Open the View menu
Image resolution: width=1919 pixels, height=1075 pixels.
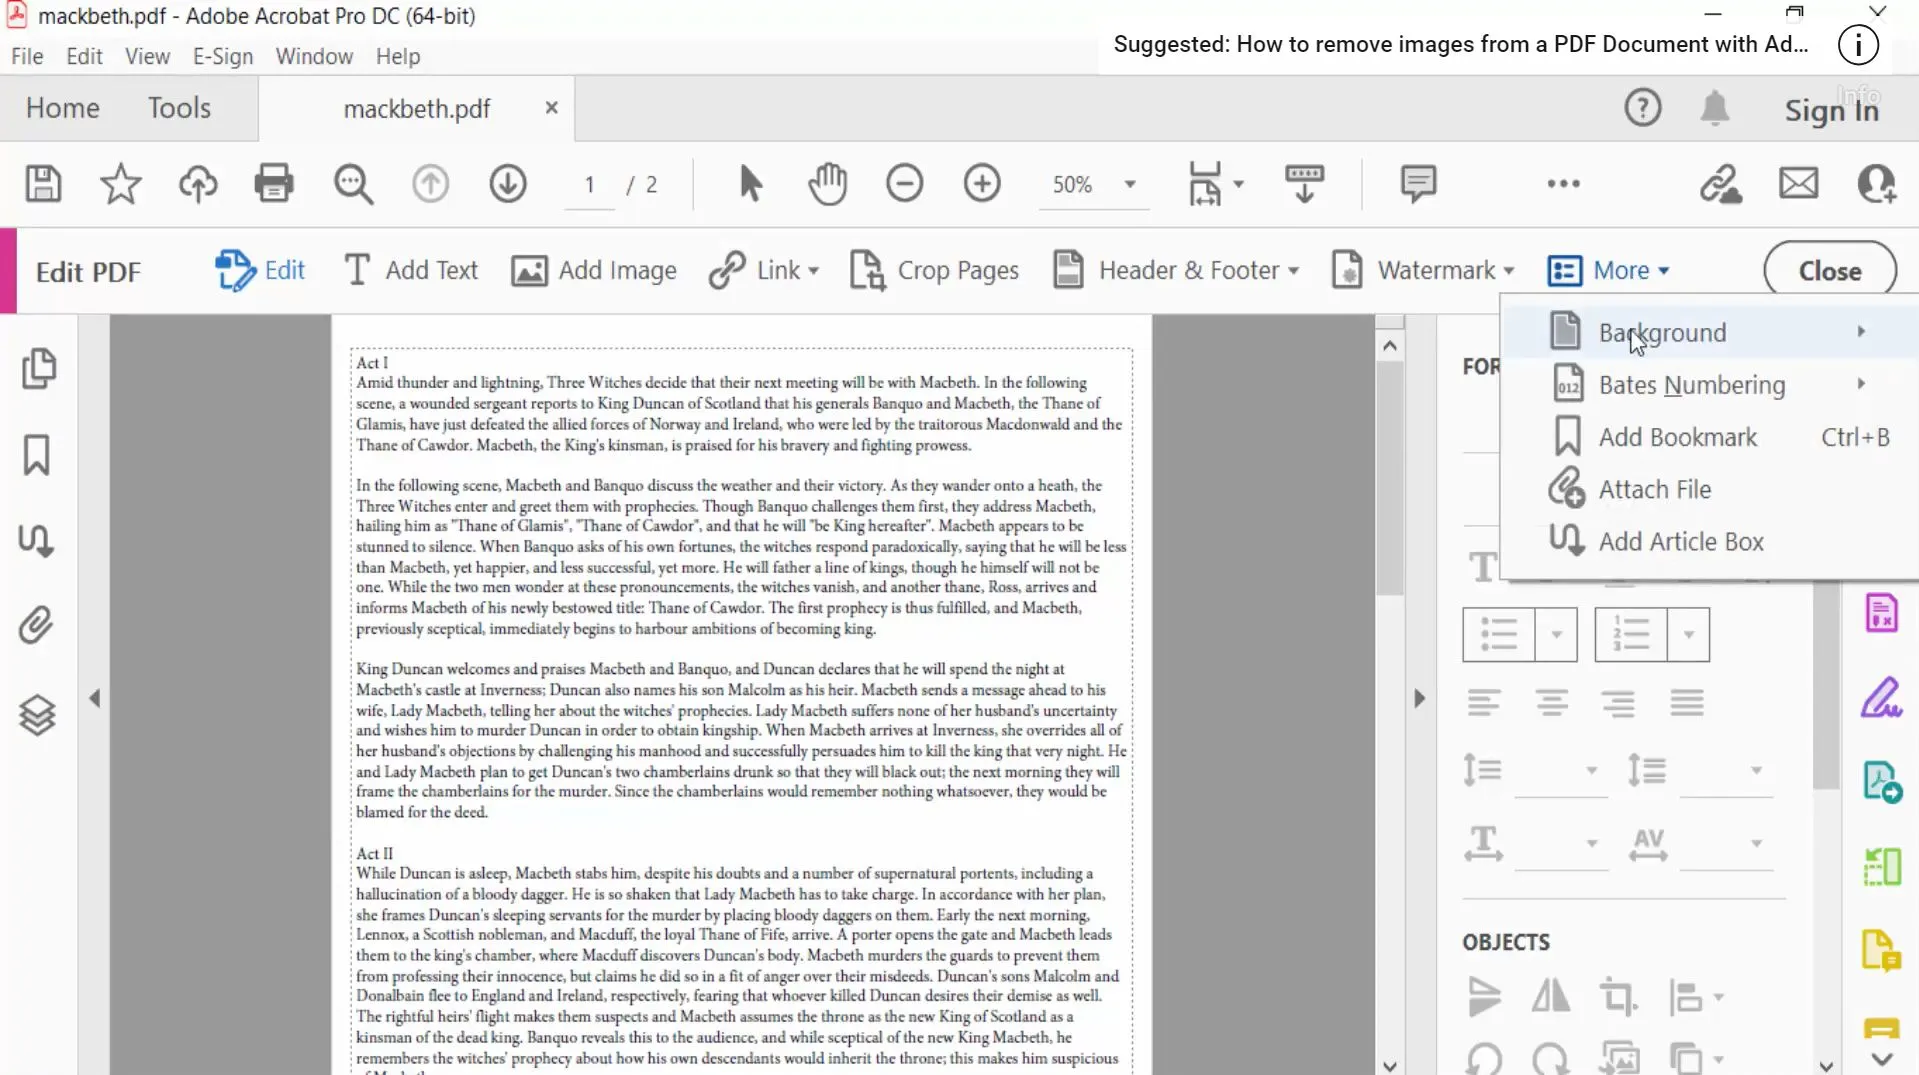click(x=146, y=56)
